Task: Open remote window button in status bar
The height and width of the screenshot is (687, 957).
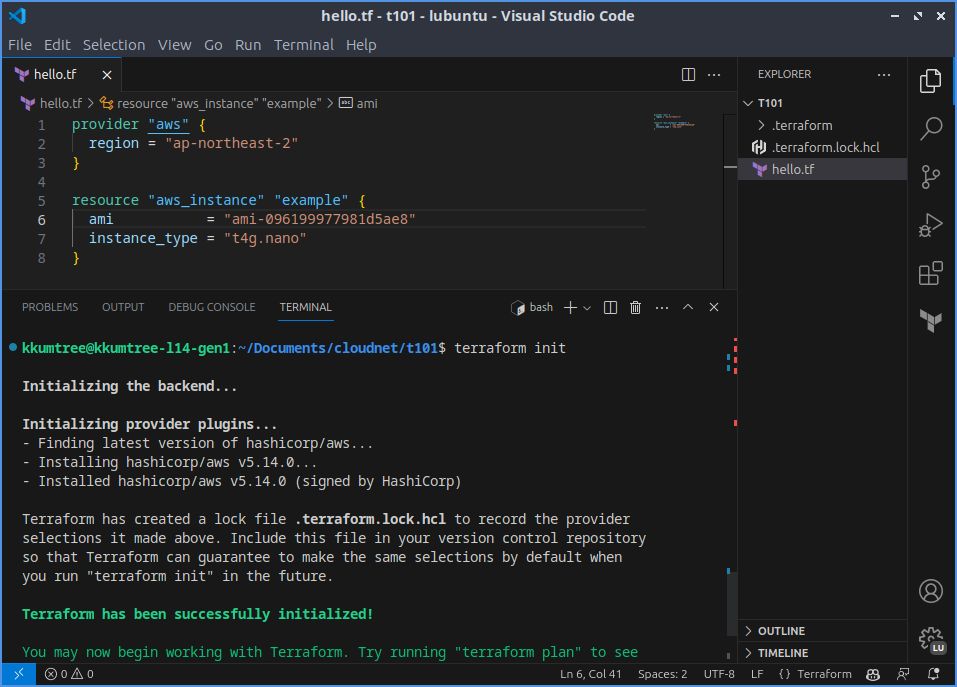Action: [x=19, y=674]
